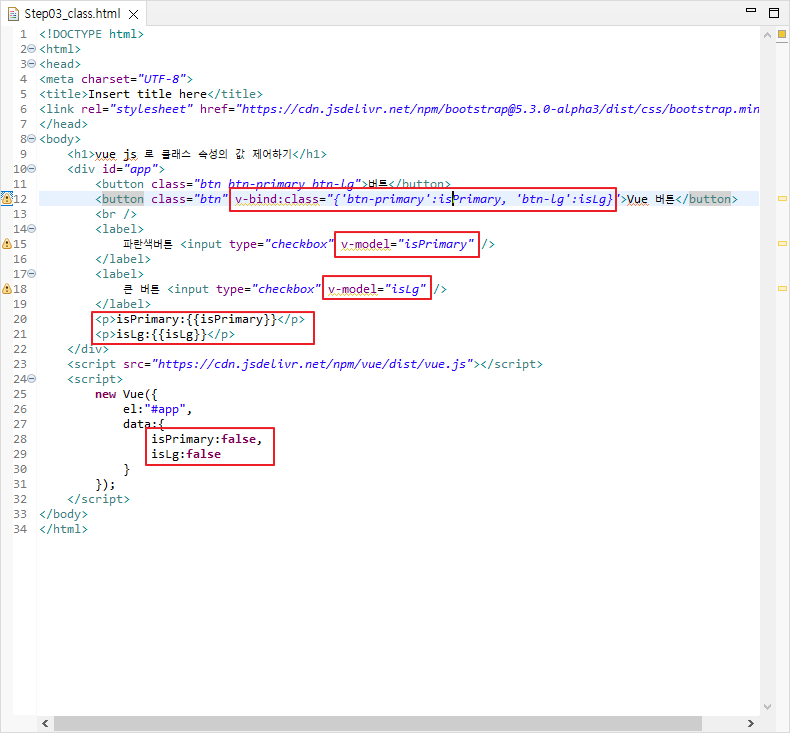Click the isPrimary:{{isPrimary}} paragraph line
This screenshot has width=790, height=733.
click(x=200, y=319)
